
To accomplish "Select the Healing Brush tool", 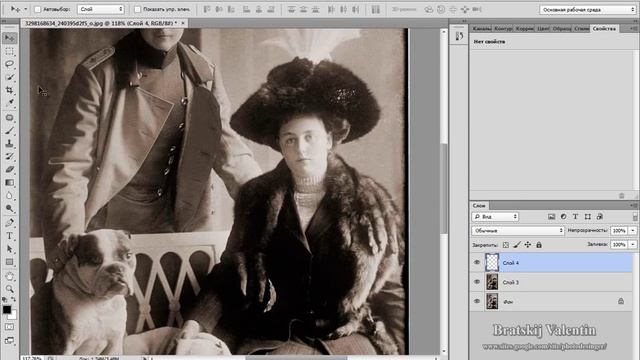I will pyautogui.click(x=9, y=118).
